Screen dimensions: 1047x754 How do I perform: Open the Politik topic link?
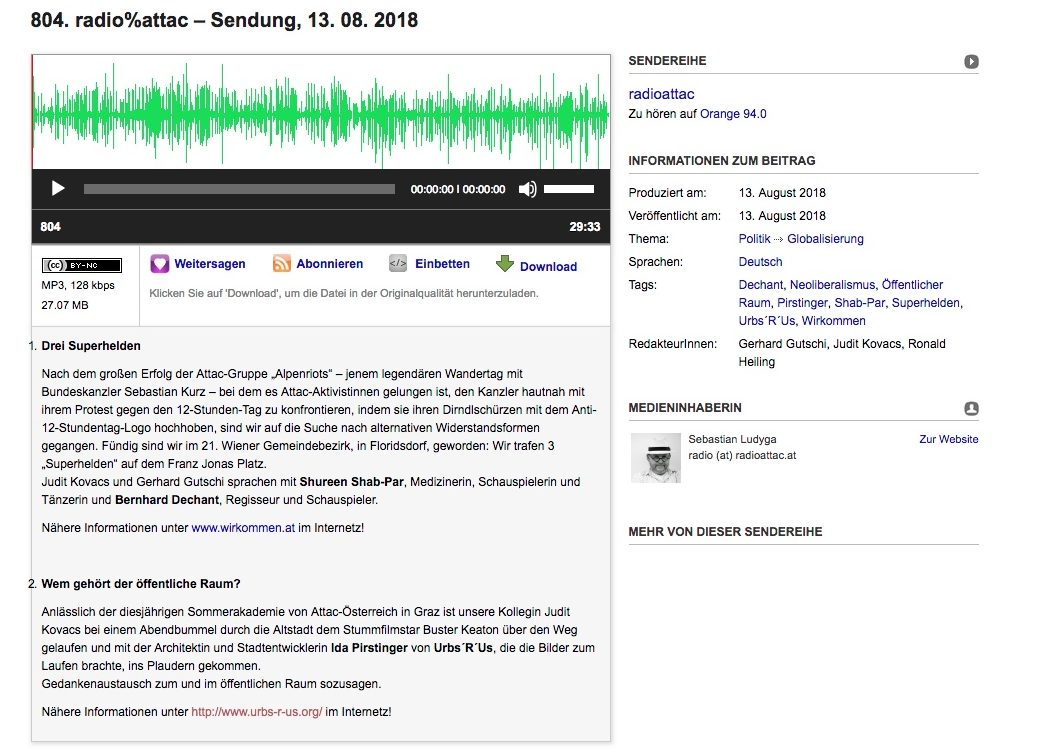[x=755, y=239]
